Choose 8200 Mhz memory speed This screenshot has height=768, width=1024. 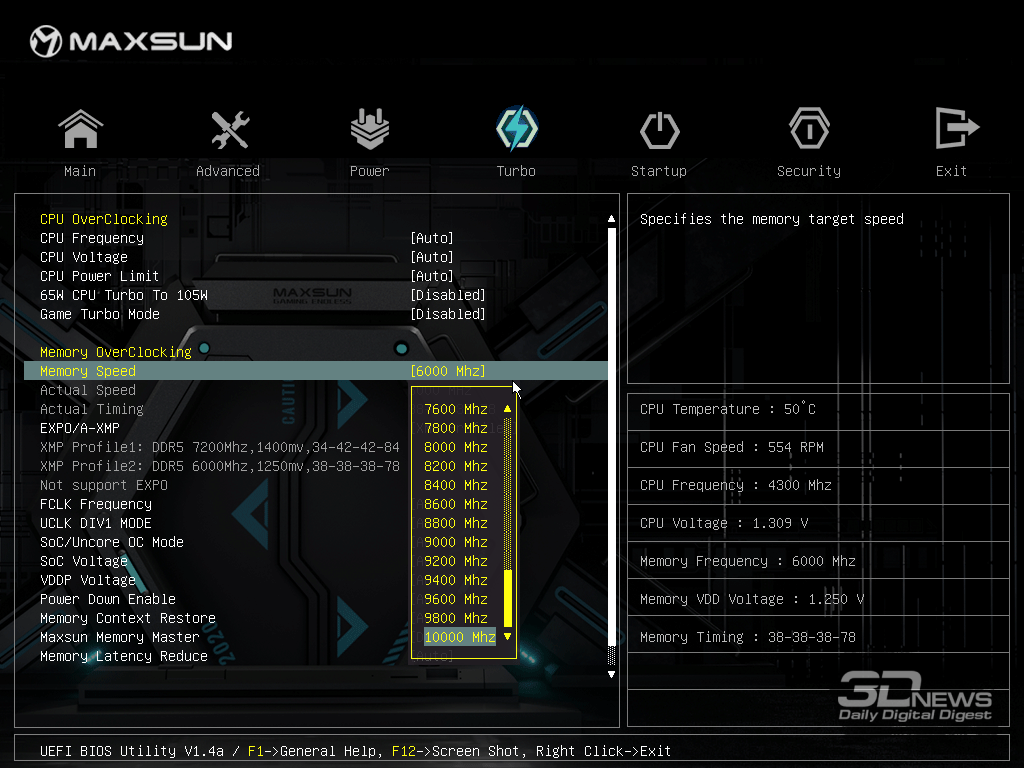(456, 466)
